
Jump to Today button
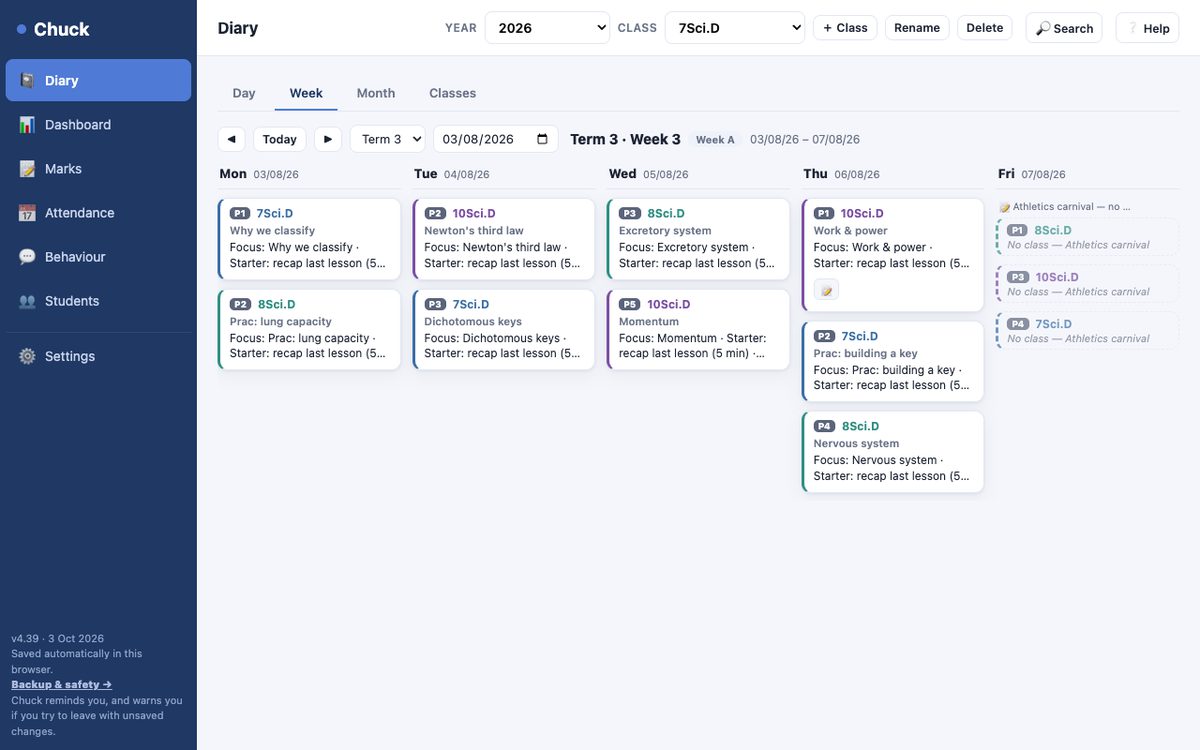[x=280, y=139]
